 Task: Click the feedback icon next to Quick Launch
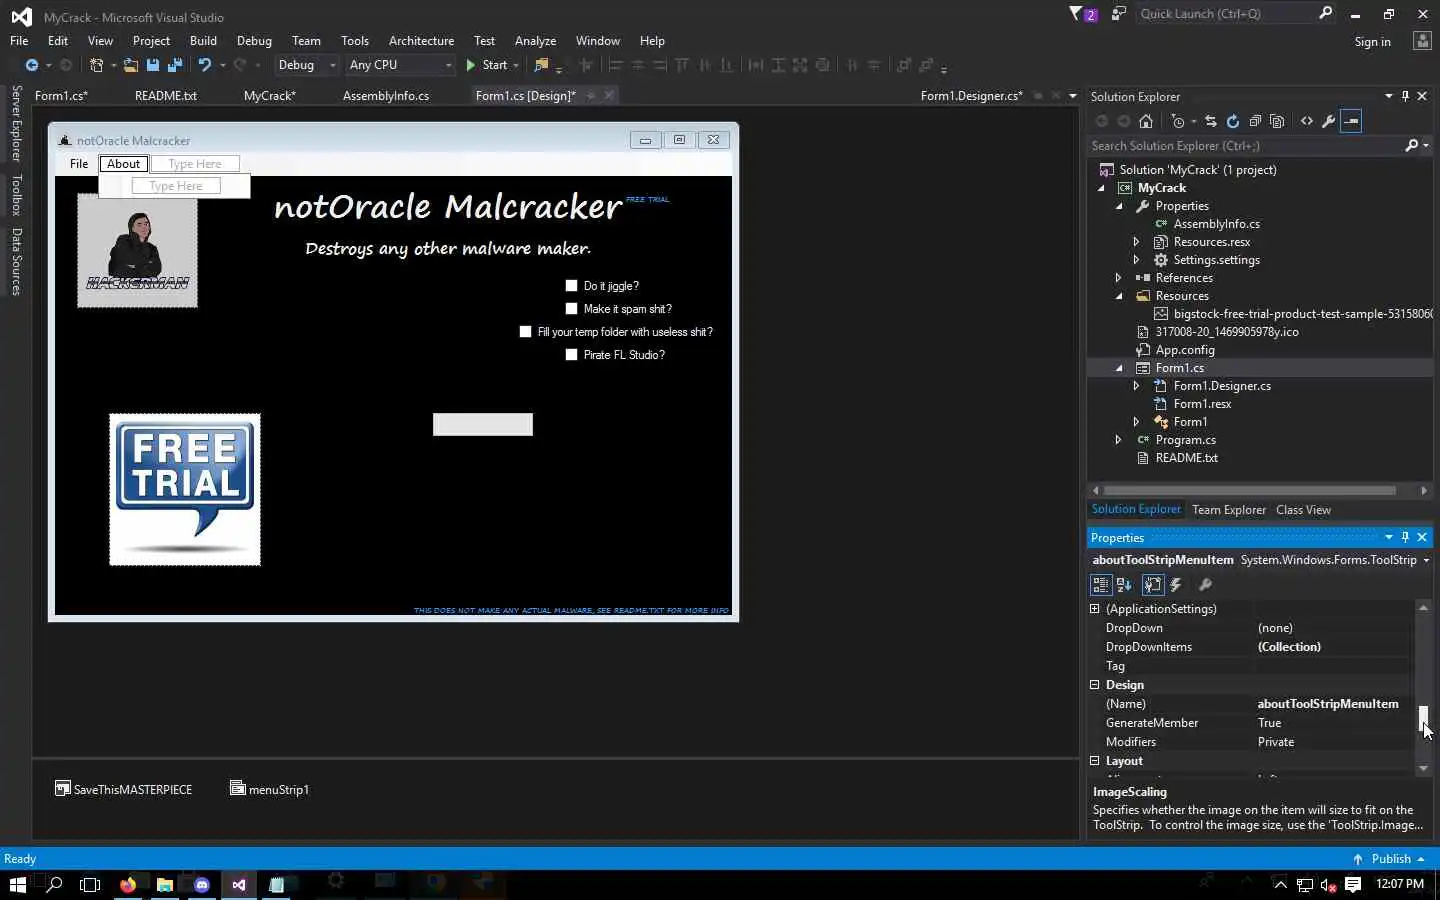[1119, 14]
